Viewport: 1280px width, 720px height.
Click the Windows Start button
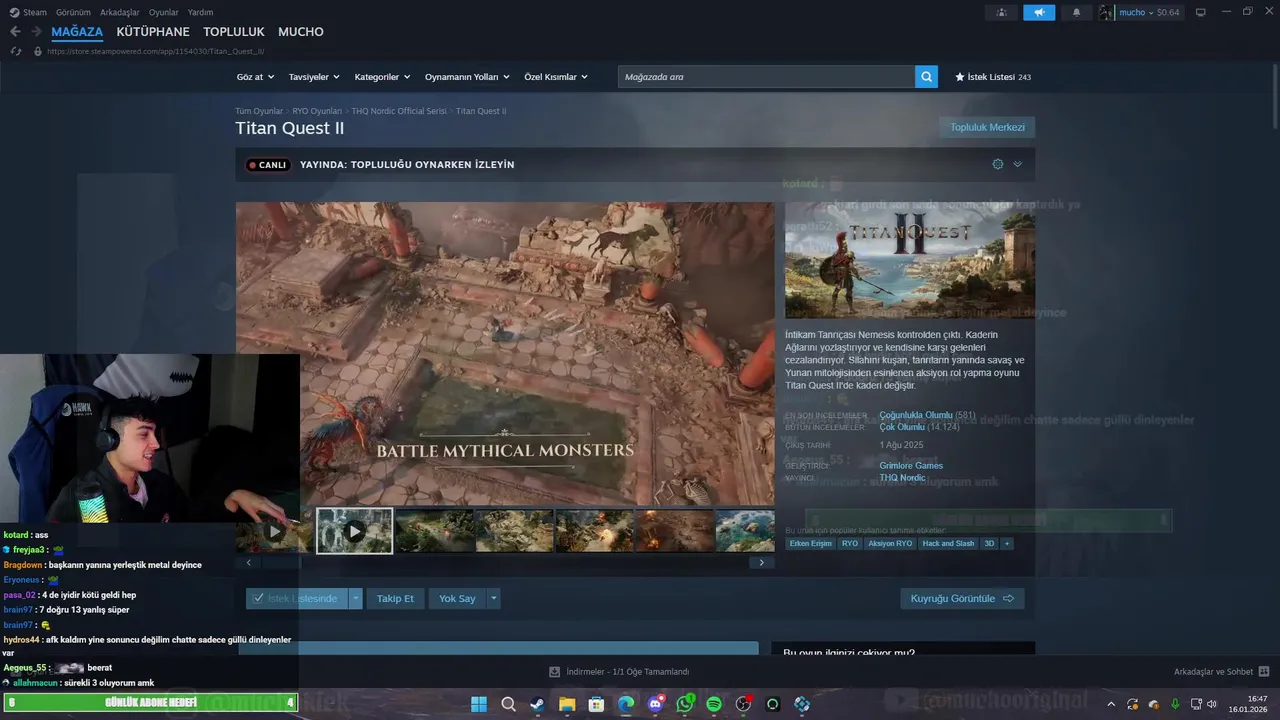point(478,704)
